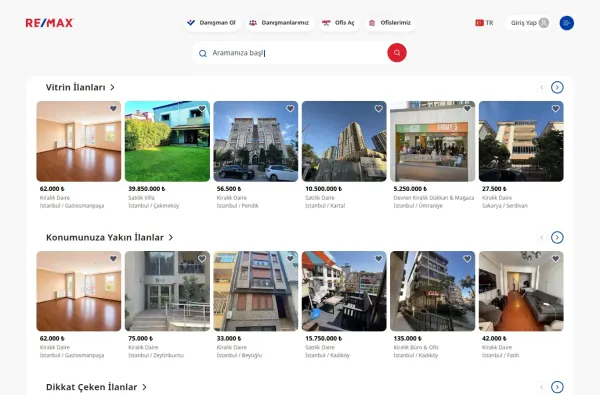This screenshot has height=395, width=600.
Task: Open the Beyoğlu building photo
Action: (x=256, y=291)
